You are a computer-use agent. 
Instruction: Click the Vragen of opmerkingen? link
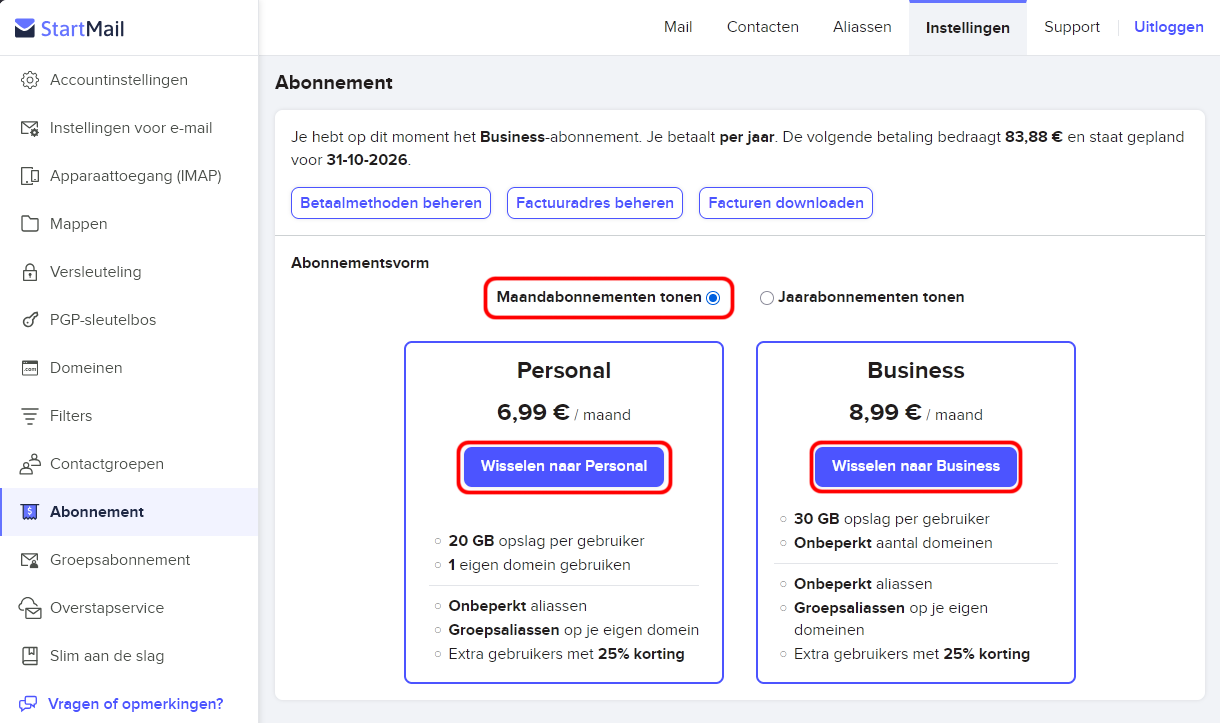(136, 704)
